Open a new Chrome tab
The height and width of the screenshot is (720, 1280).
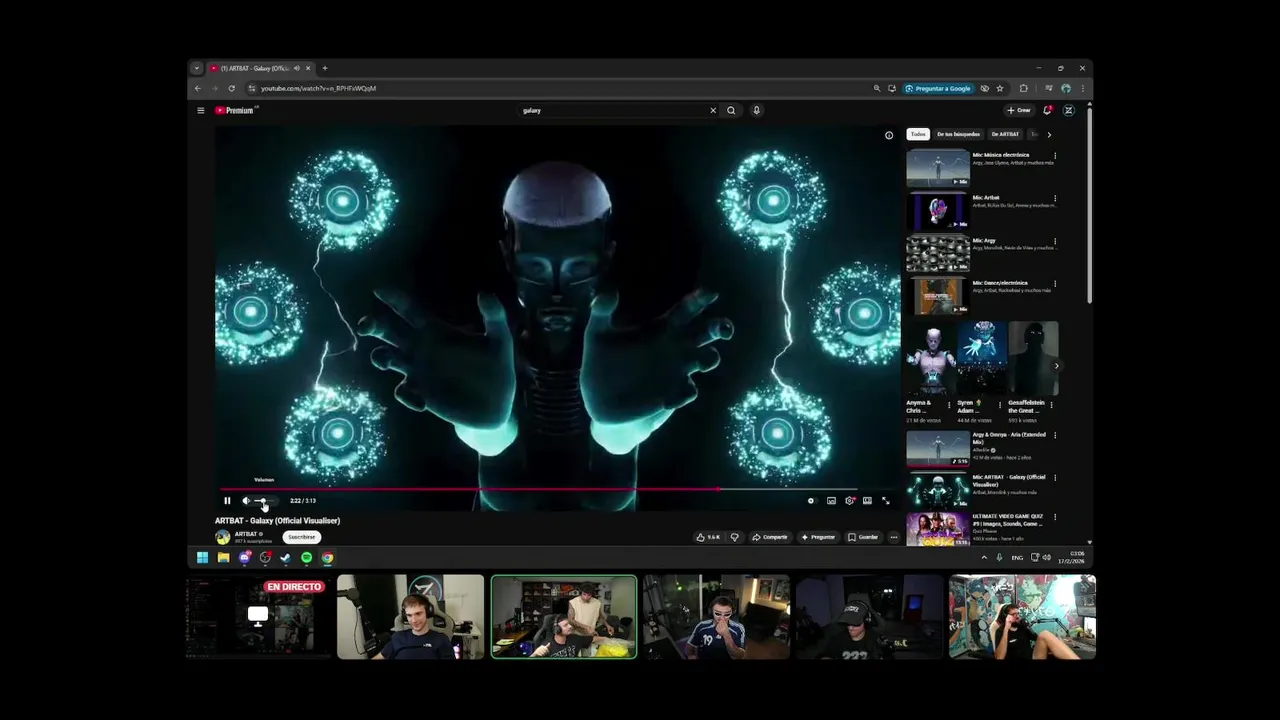click(x=325, y=68)
